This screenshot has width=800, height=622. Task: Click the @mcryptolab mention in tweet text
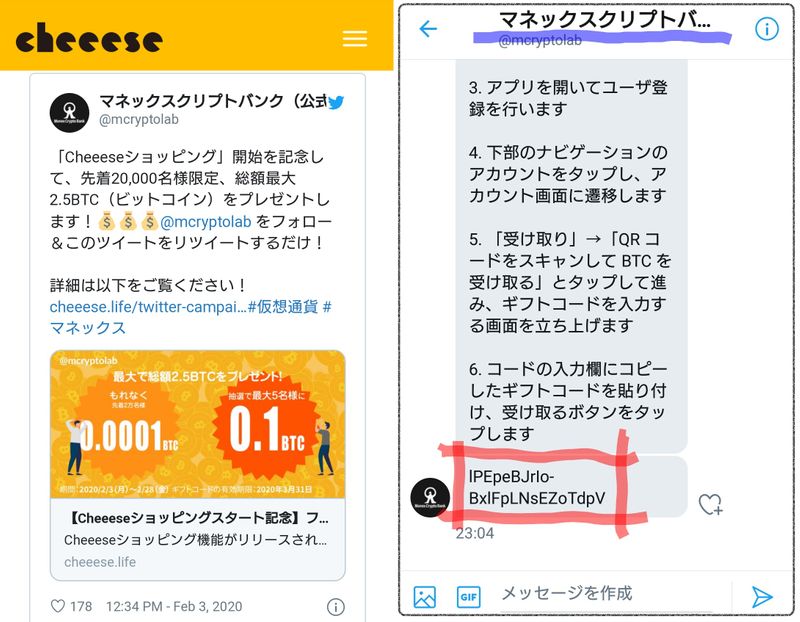206,221
